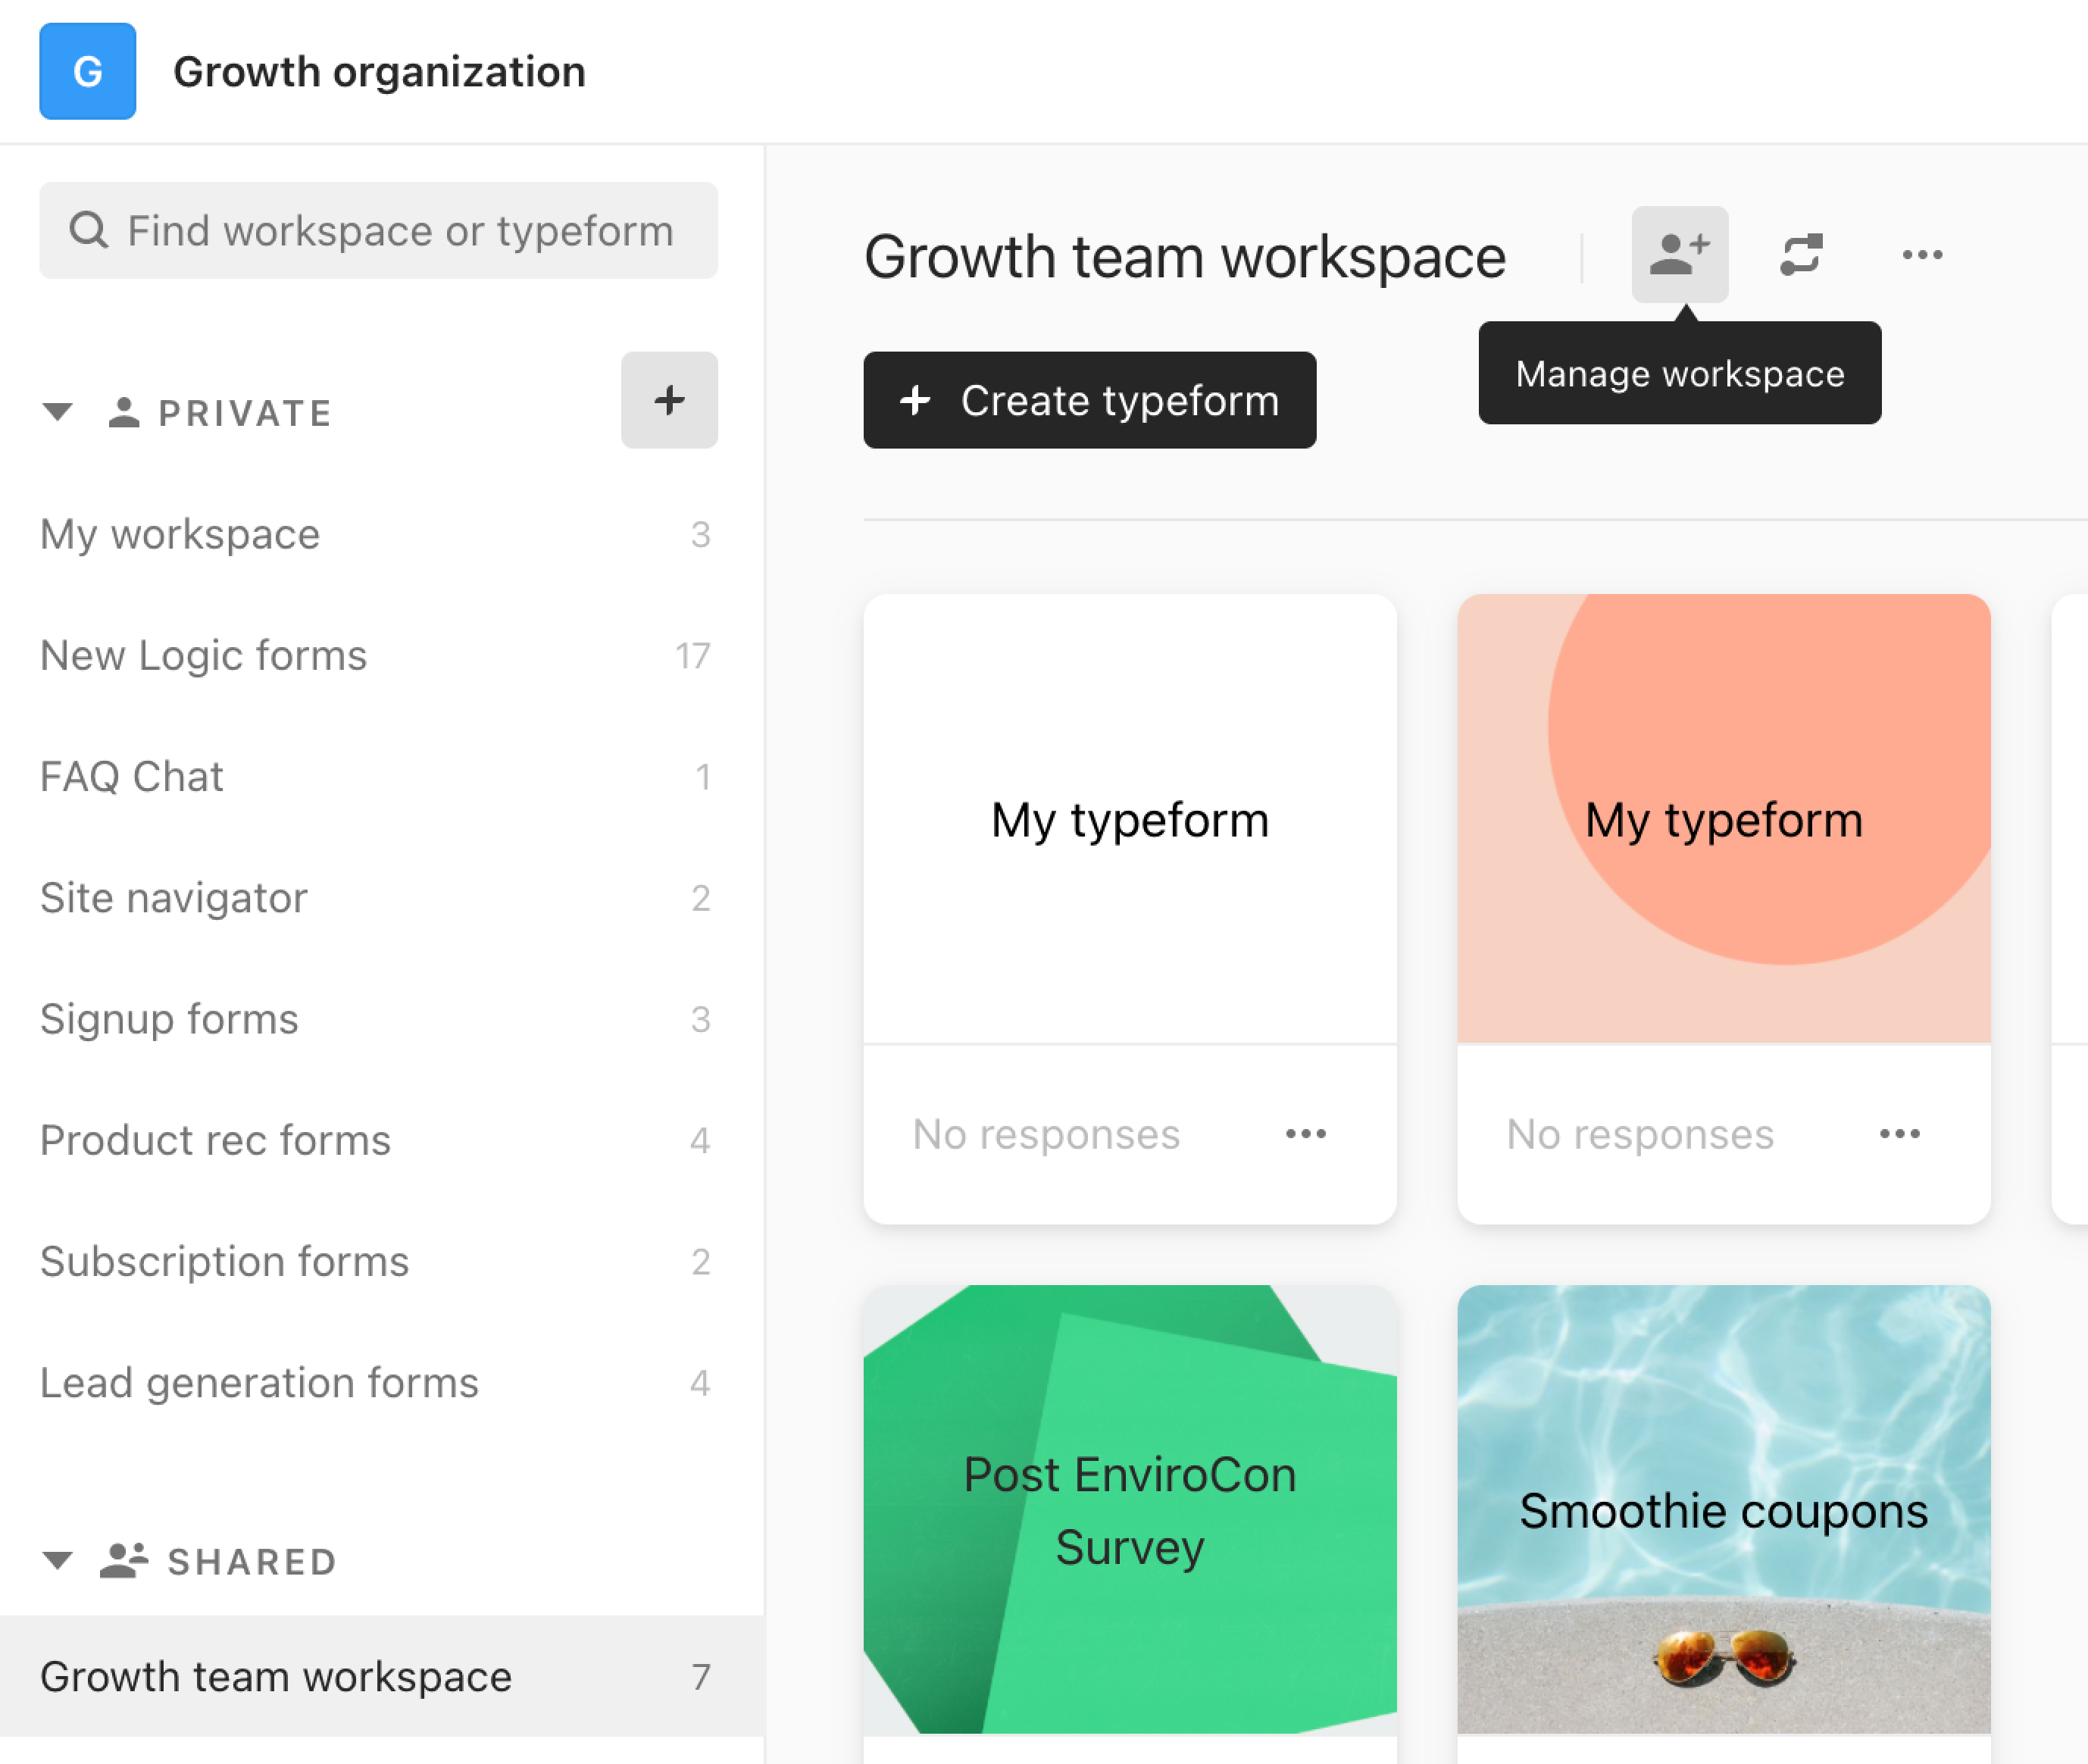Click the Manage workspace add-person icon

1680,254
